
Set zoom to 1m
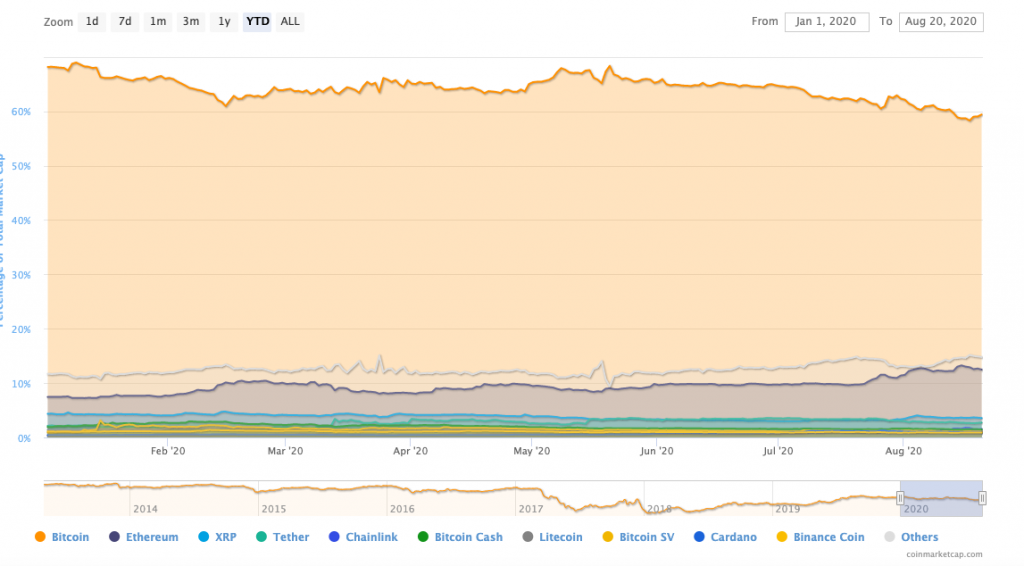pos(158,22)
